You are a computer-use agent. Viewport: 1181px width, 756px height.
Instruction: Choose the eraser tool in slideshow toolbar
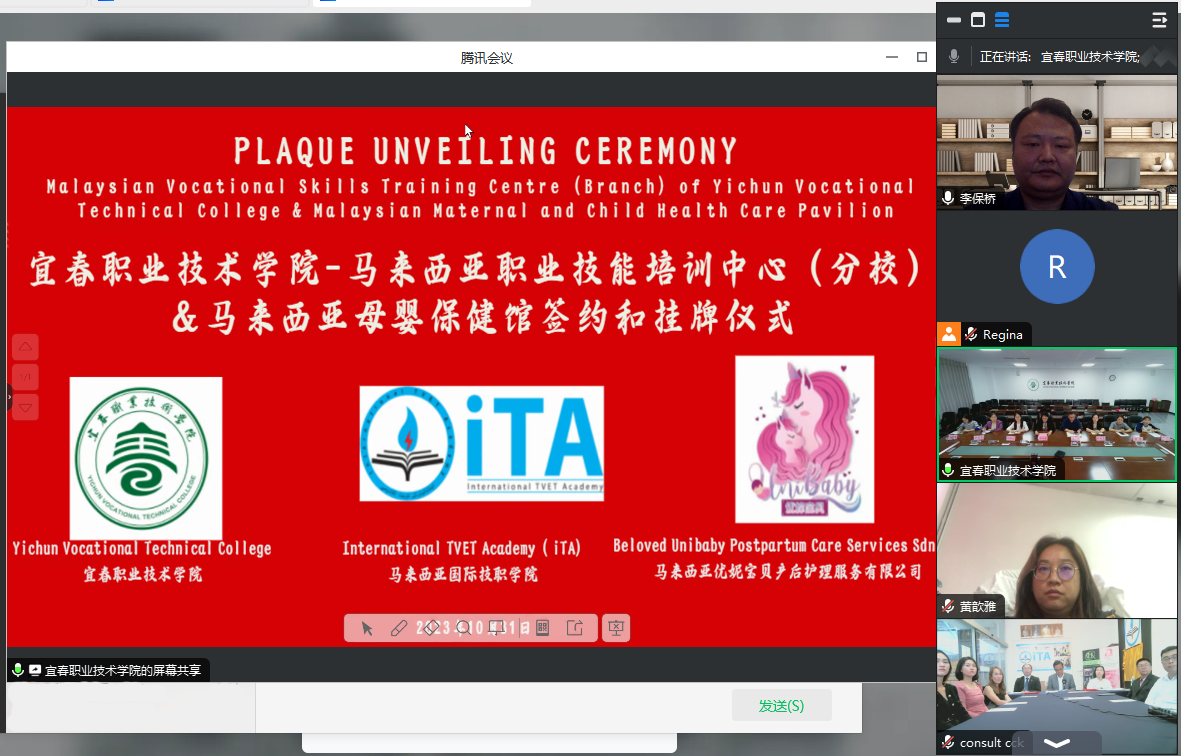click(x=431, y=628)
